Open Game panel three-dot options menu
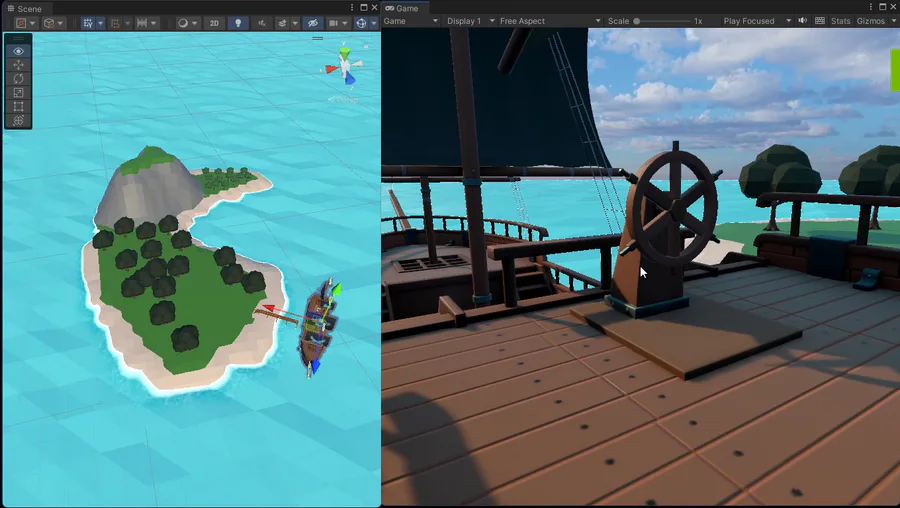900x508 pixels. (x=871, y=7)
